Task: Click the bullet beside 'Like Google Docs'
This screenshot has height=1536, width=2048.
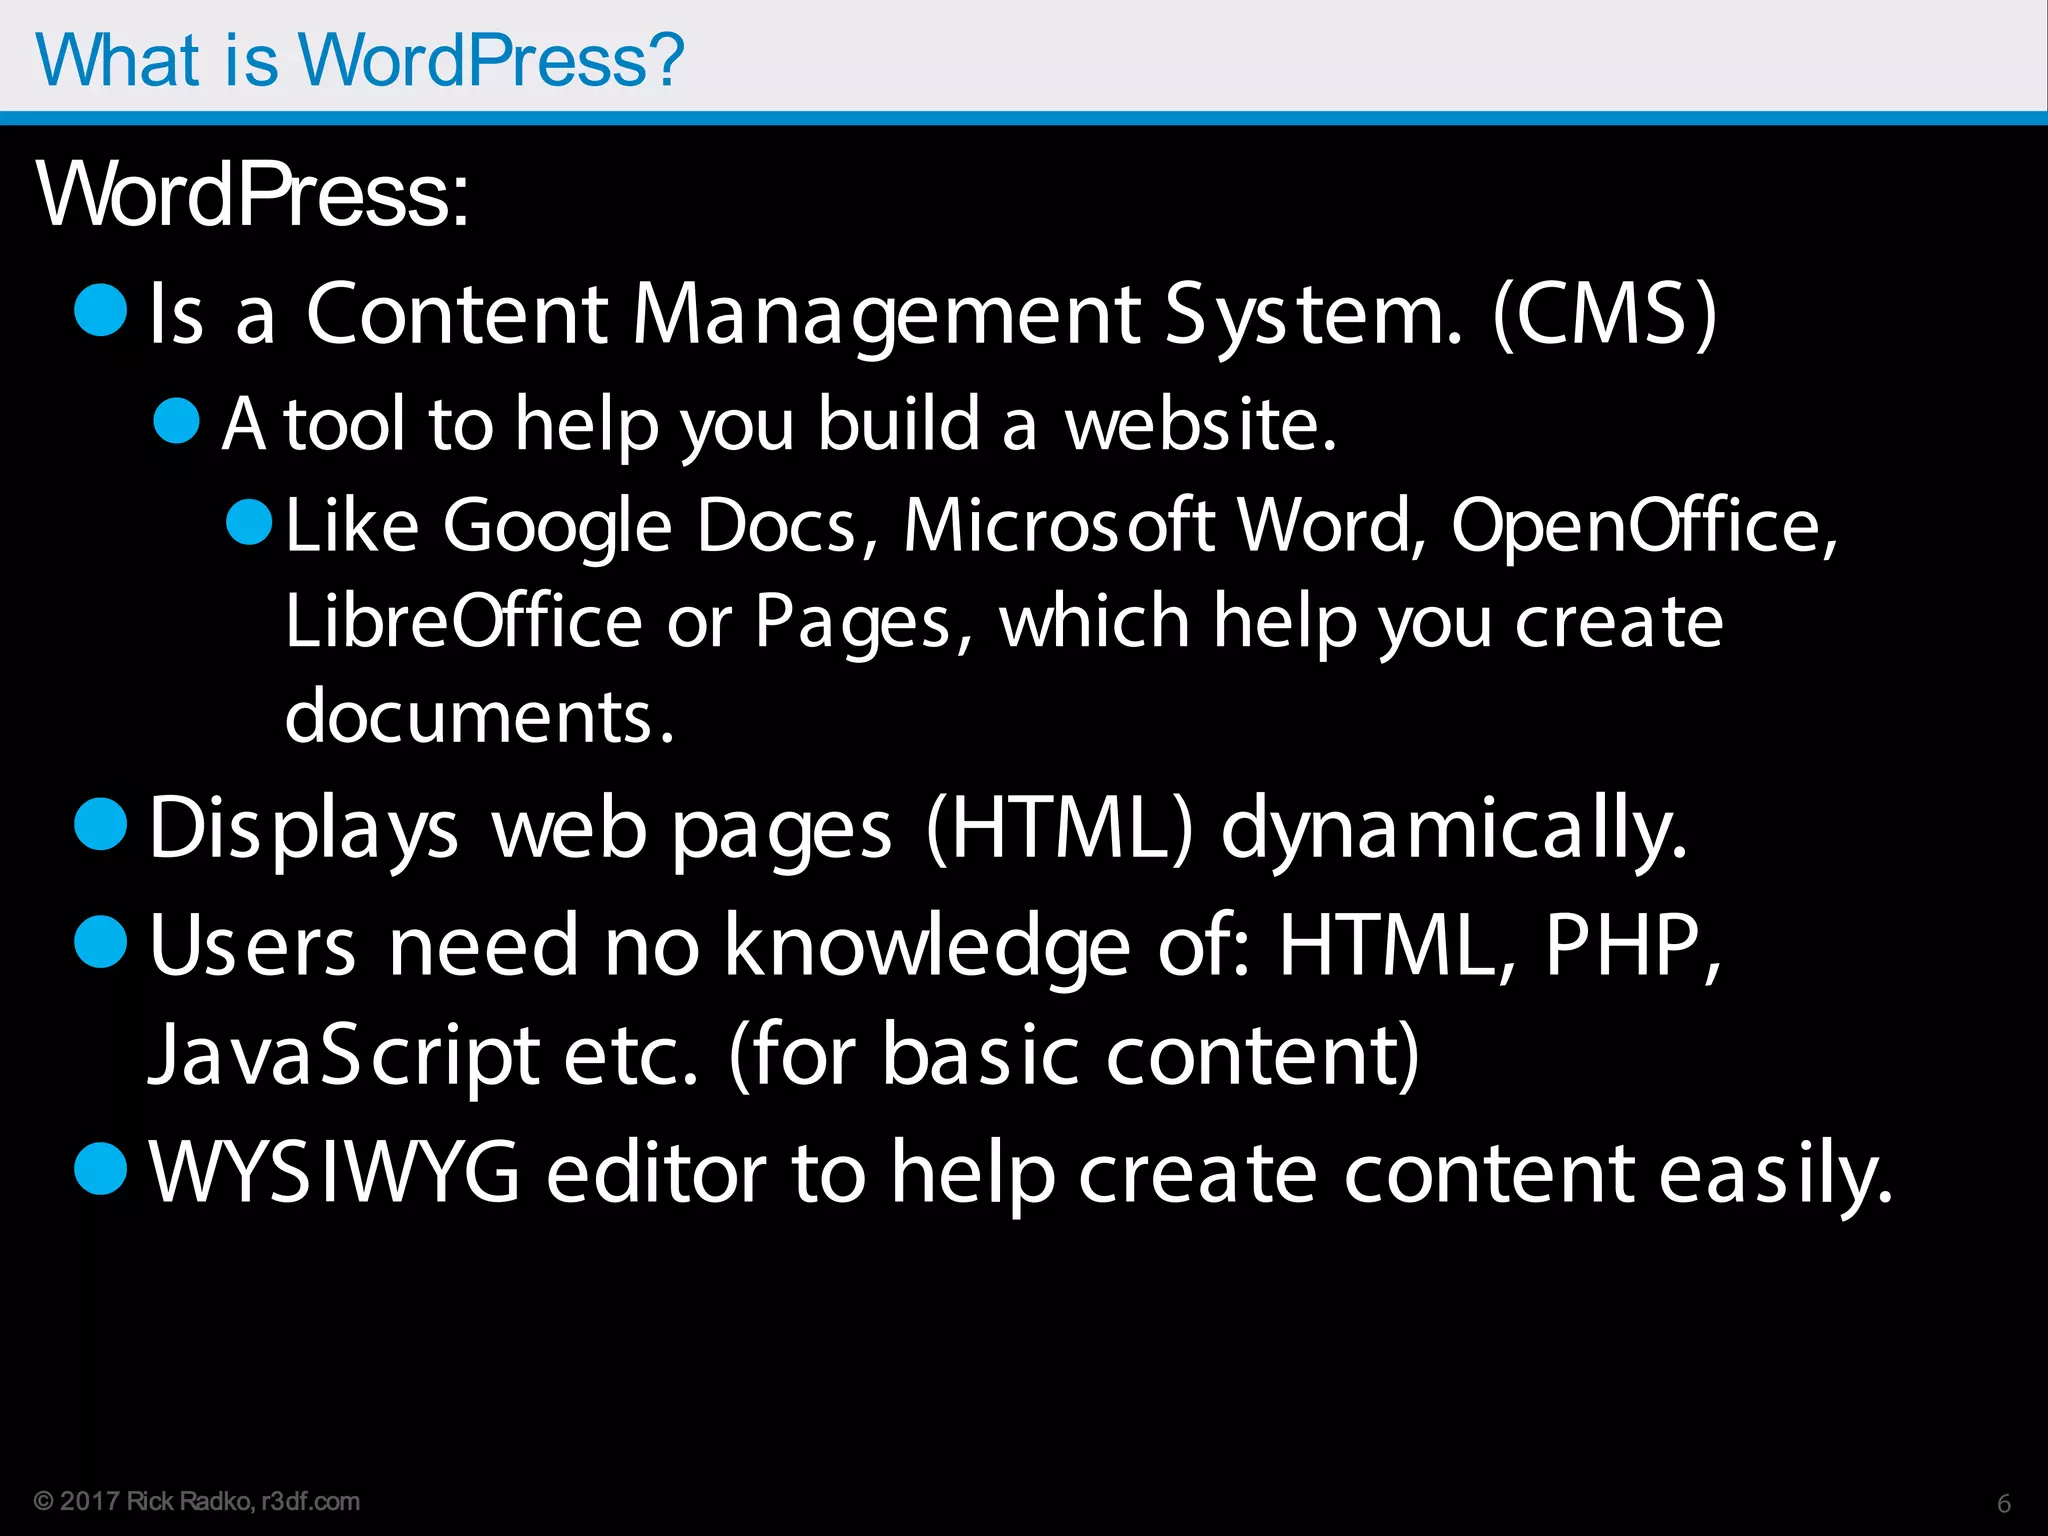Action: tap(250, 521)
